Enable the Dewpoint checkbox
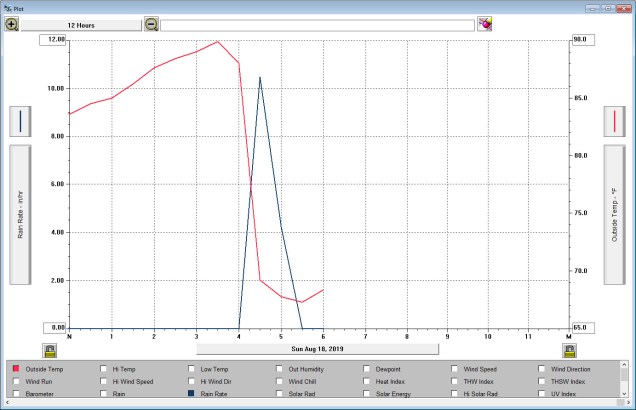This screenshot has width=636, height=410. click(367, 369)
